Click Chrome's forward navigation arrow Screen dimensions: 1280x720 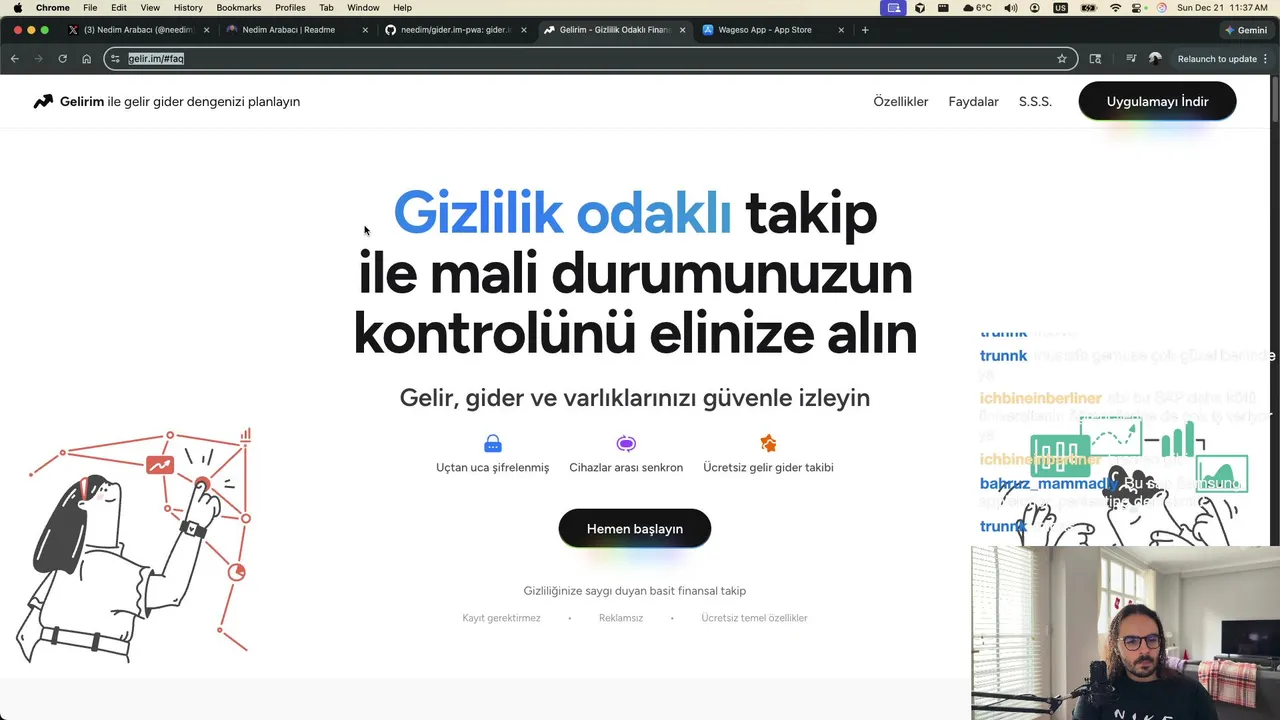pos(38,59)
